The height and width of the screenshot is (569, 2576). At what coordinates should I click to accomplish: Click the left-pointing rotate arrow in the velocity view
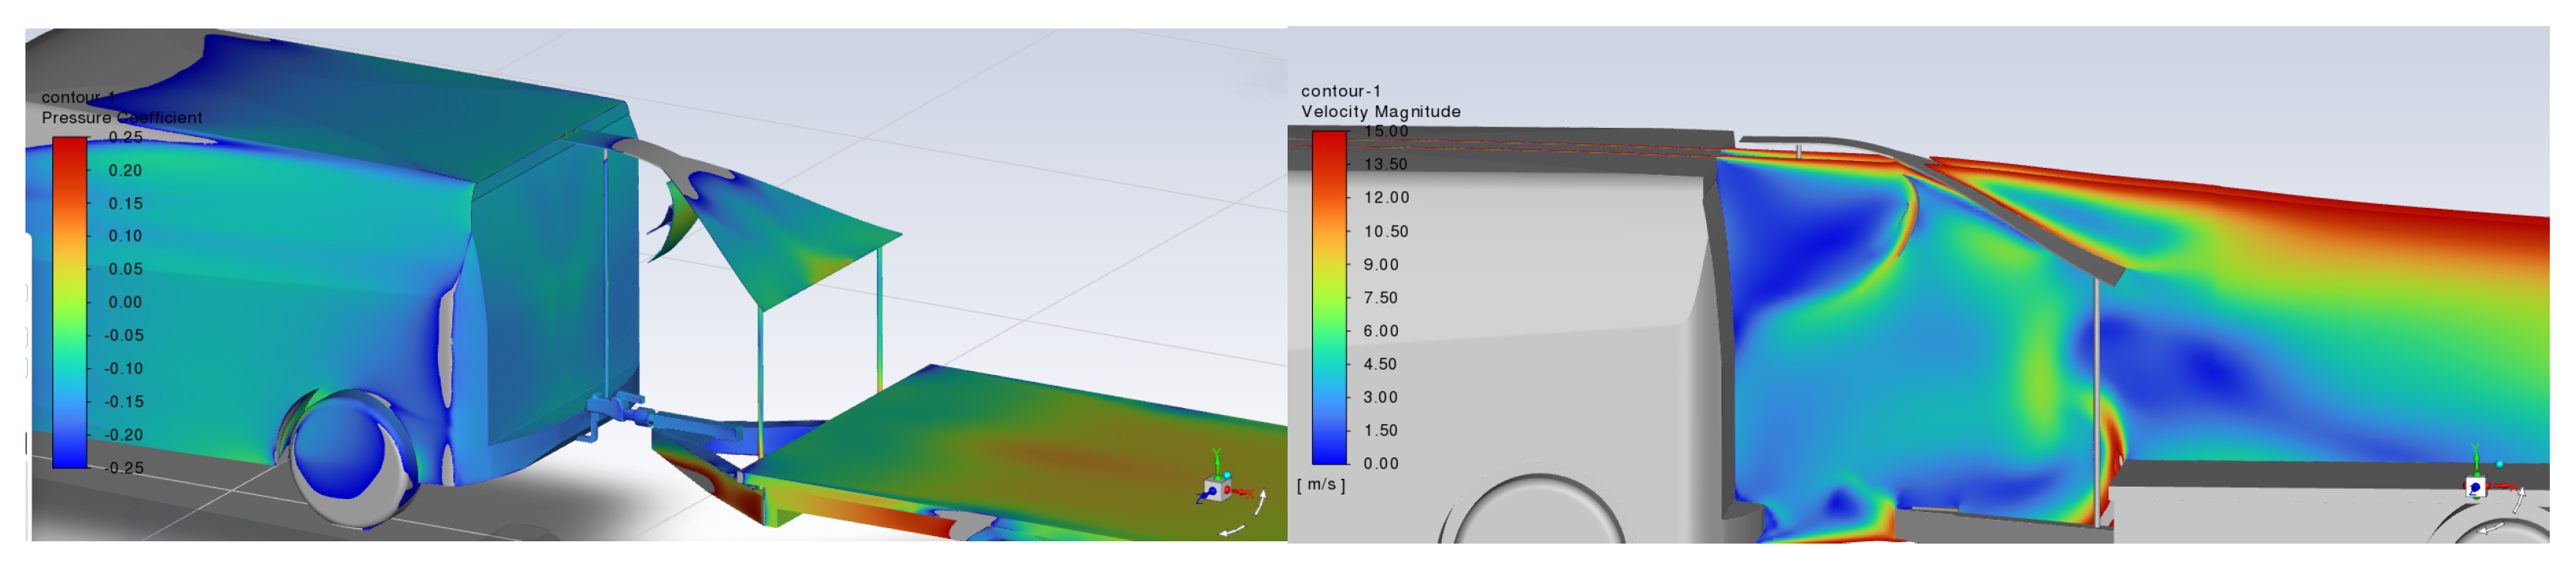(x=2492, y=529)
